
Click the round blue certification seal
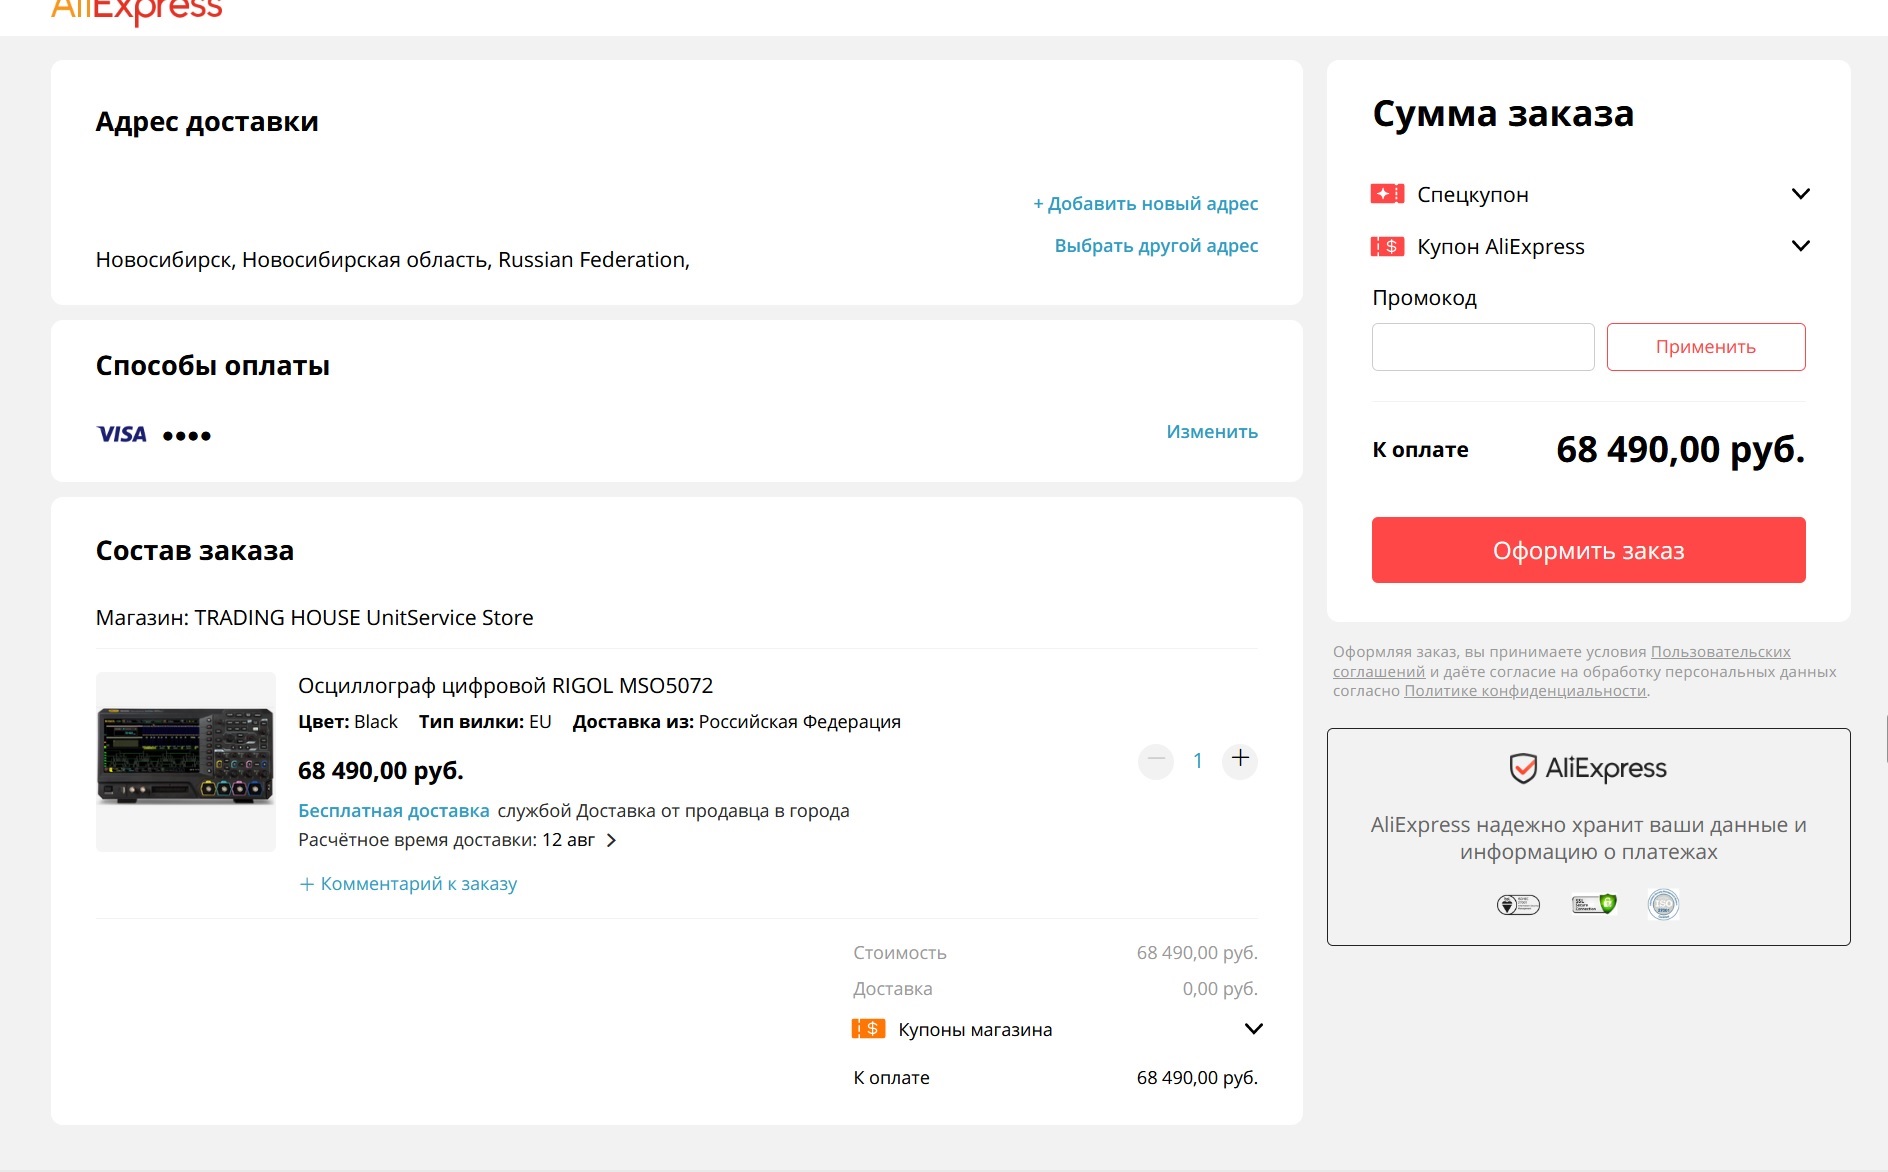point(1663,905)
